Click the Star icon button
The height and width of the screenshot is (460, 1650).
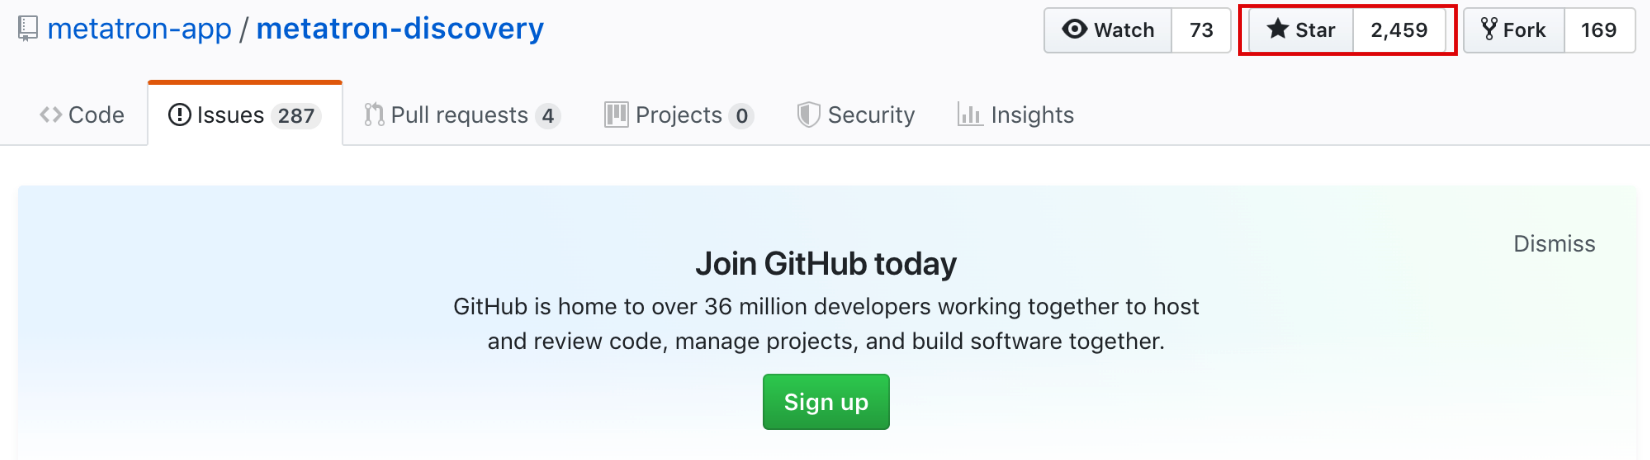click(x=1301, y=30)
